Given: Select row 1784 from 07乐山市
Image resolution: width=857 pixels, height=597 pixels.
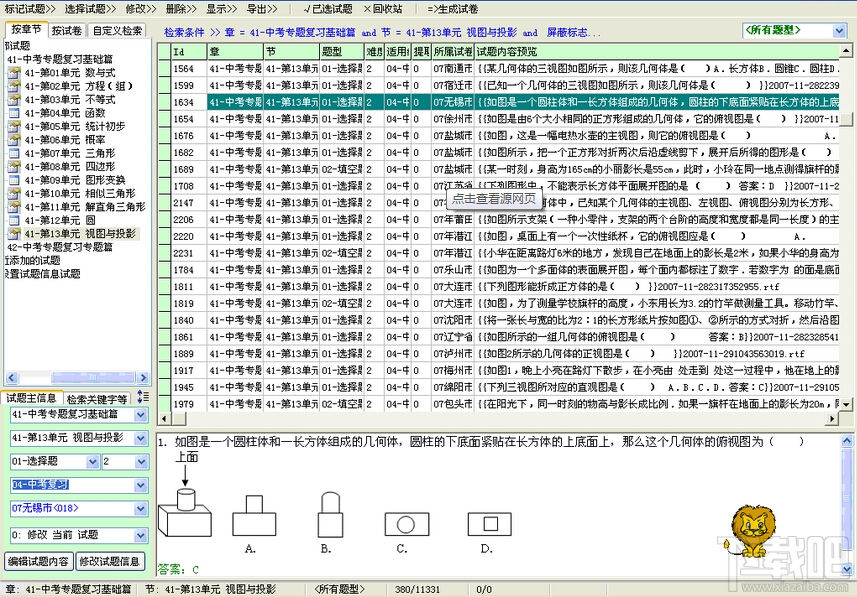Looking at the screenshot, I should pyautogui.click(x=499, y=270).
